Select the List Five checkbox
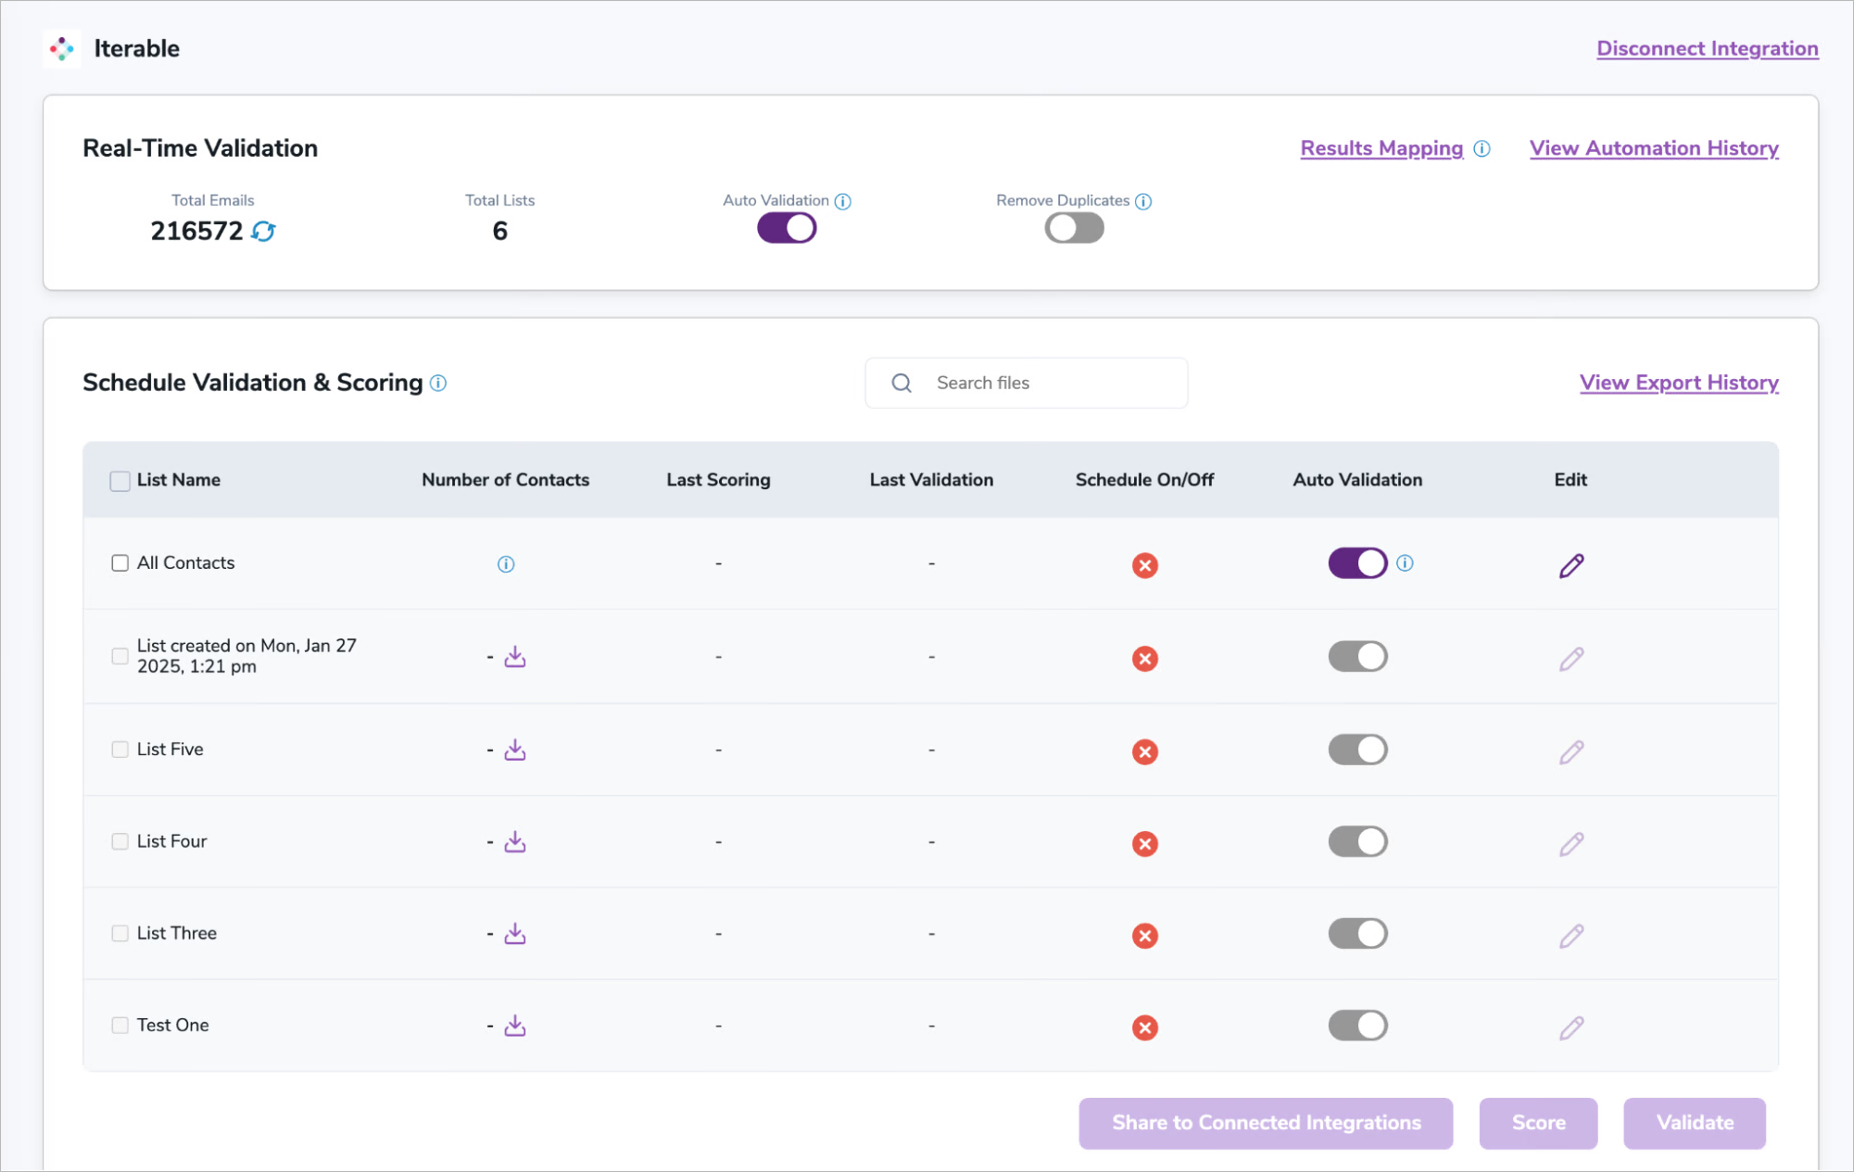Viewport: 1854px width, 1172px height. (120, 749)
